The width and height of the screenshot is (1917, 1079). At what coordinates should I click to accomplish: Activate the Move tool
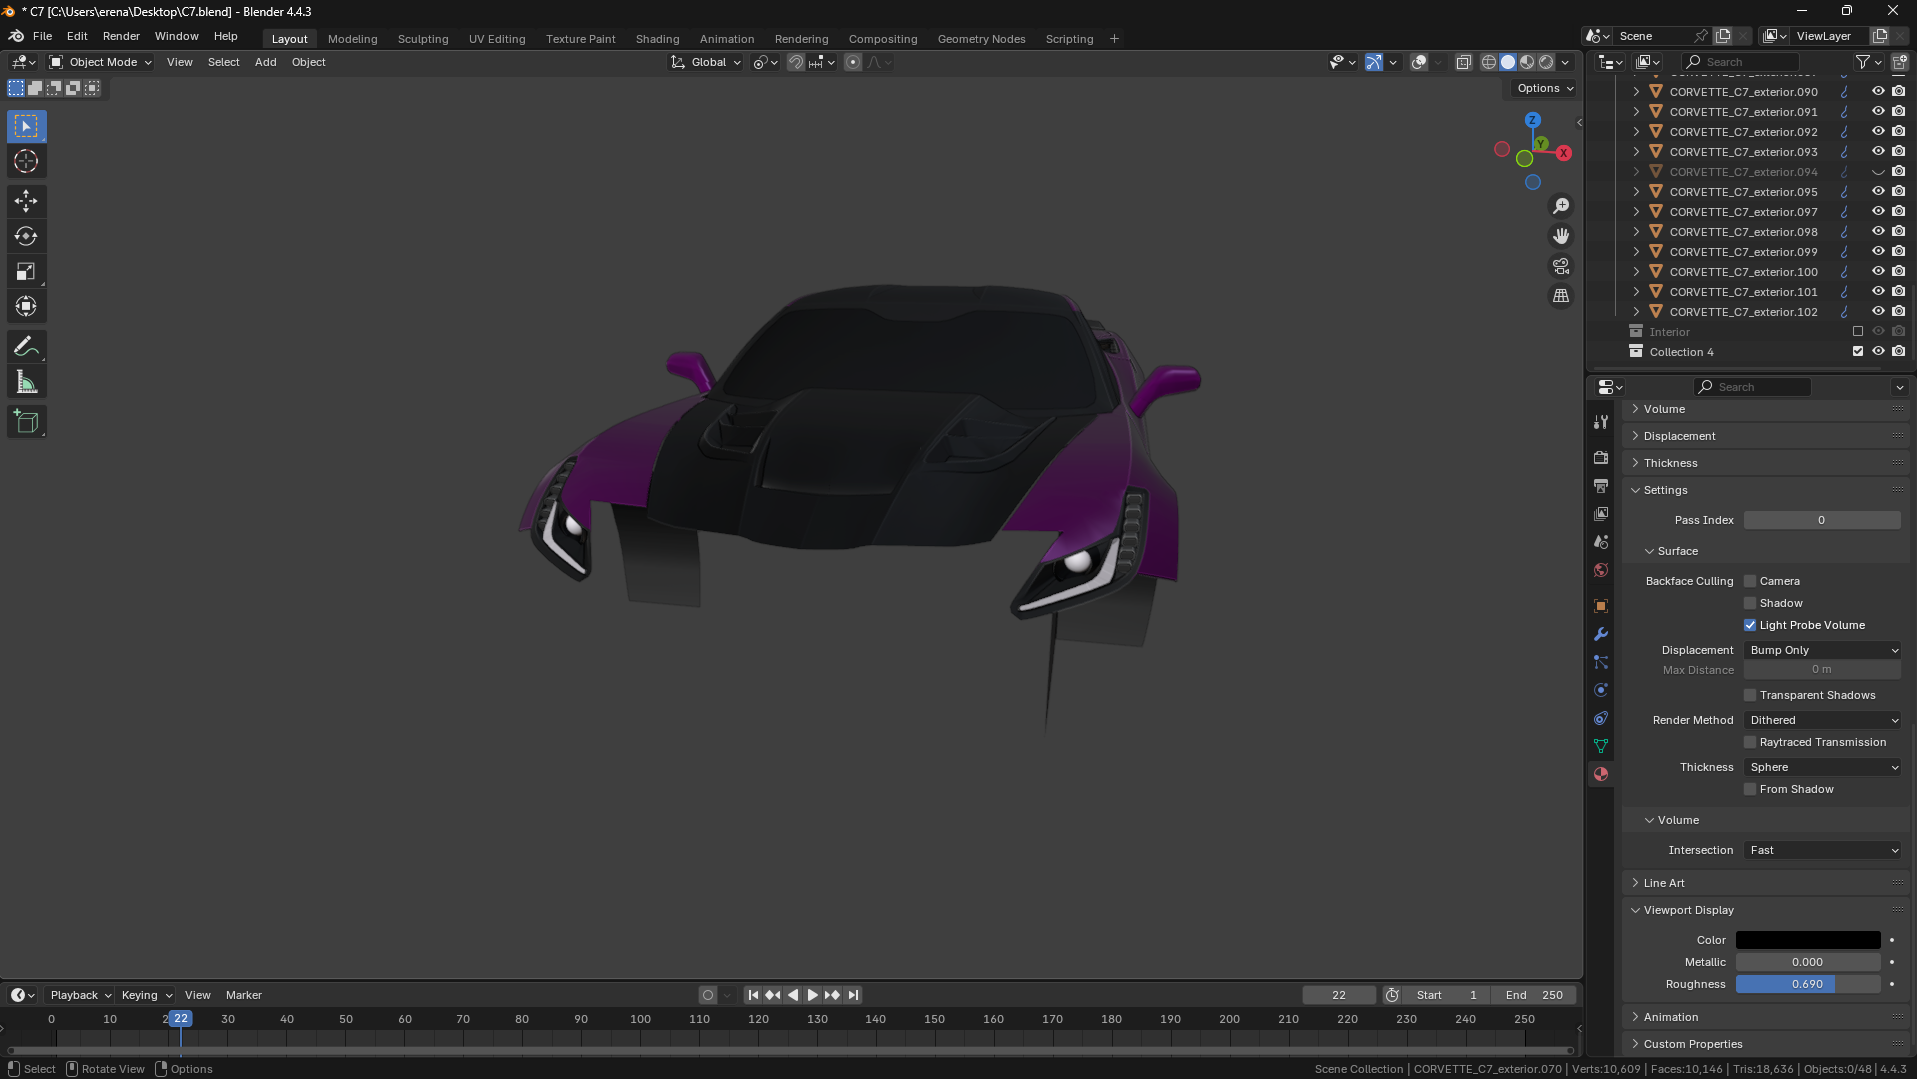(26, 201)
